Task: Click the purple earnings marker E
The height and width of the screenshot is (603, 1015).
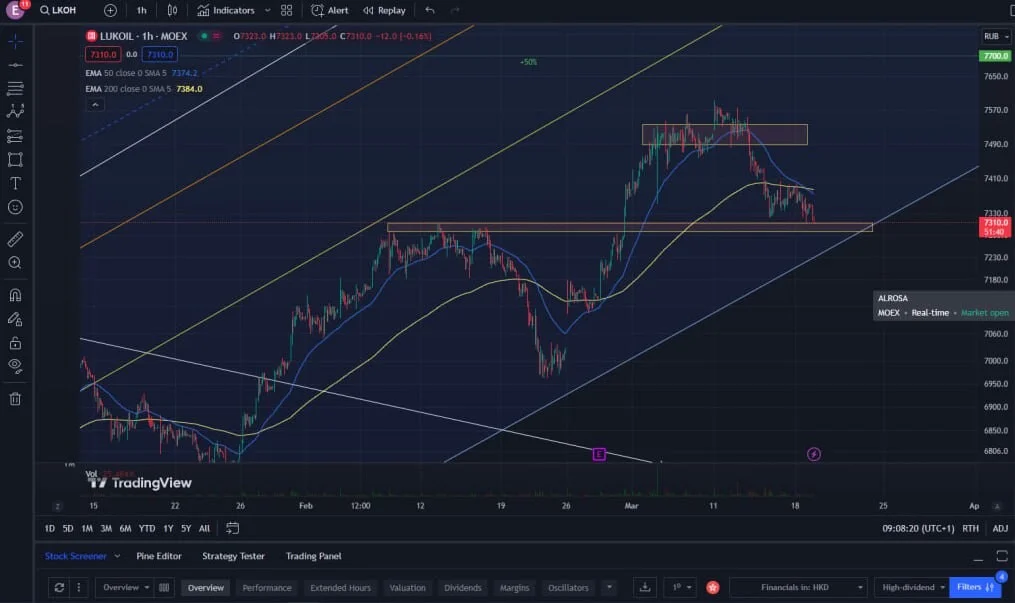Action: (599, 454)
